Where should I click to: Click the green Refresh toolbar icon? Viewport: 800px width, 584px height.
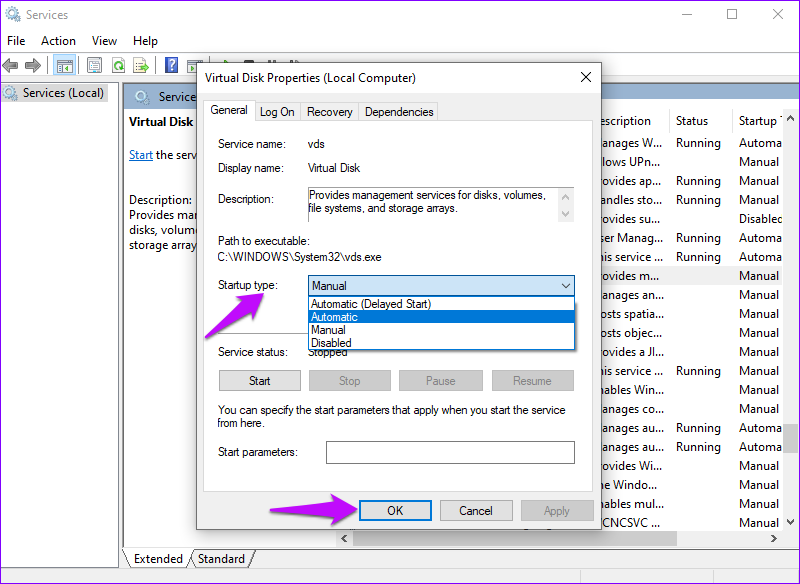tap(118, 65)
